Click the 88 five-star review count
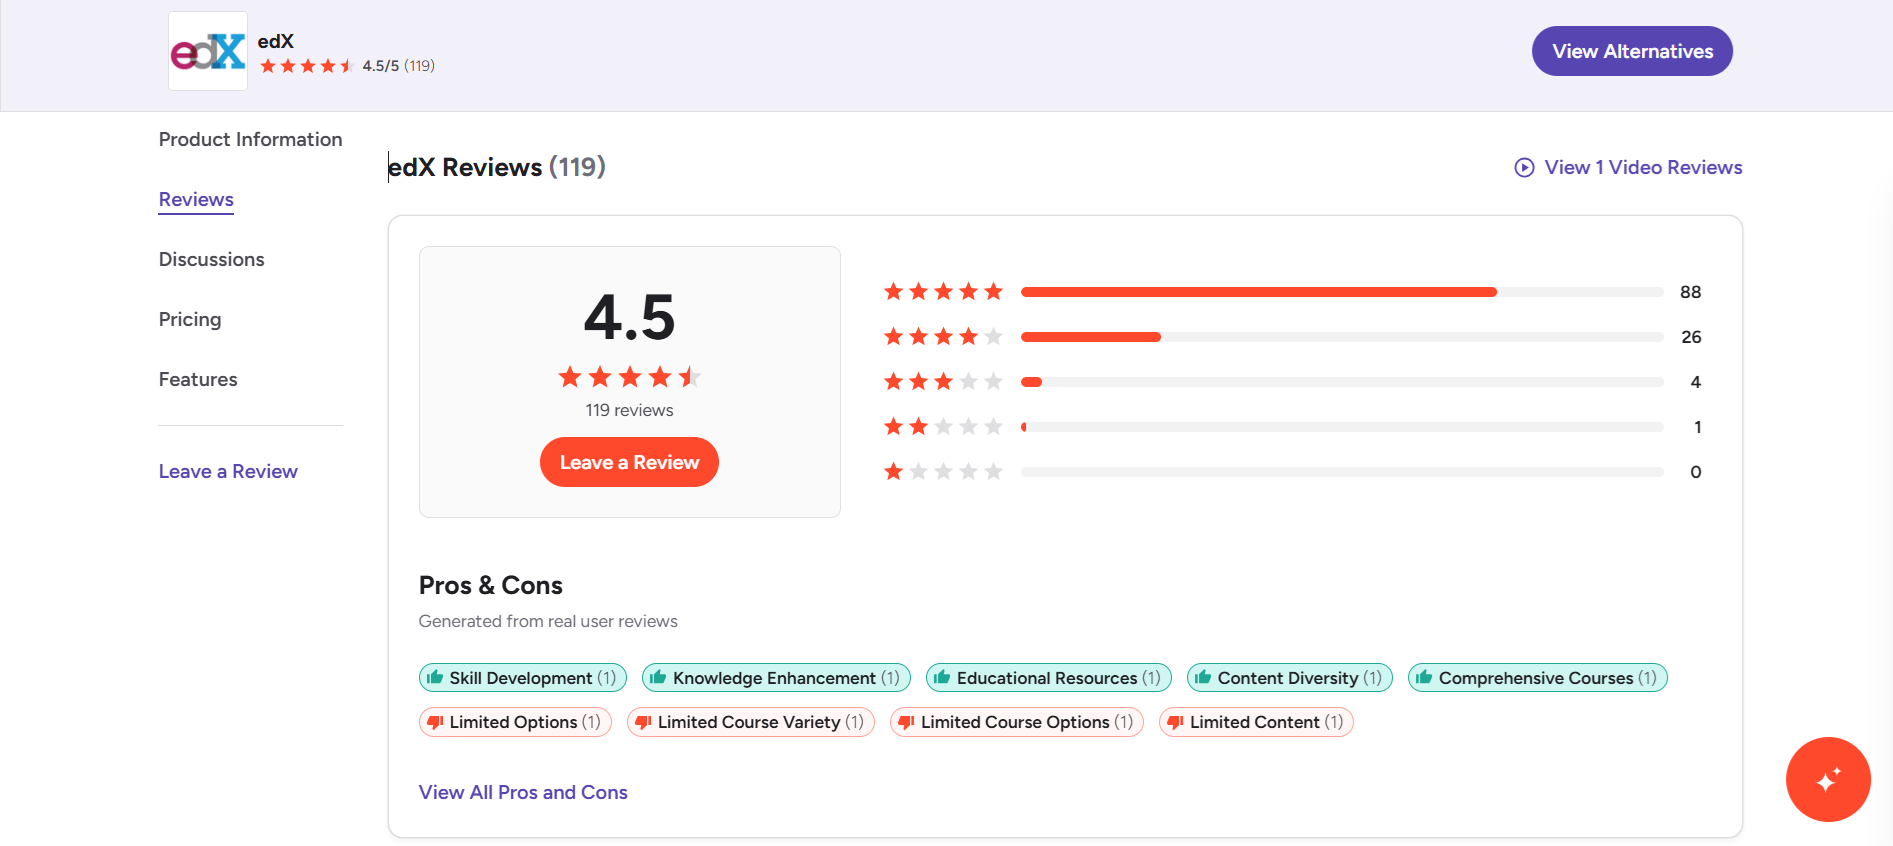The height and width of the screenshot is (846, 1893). 1690,292
